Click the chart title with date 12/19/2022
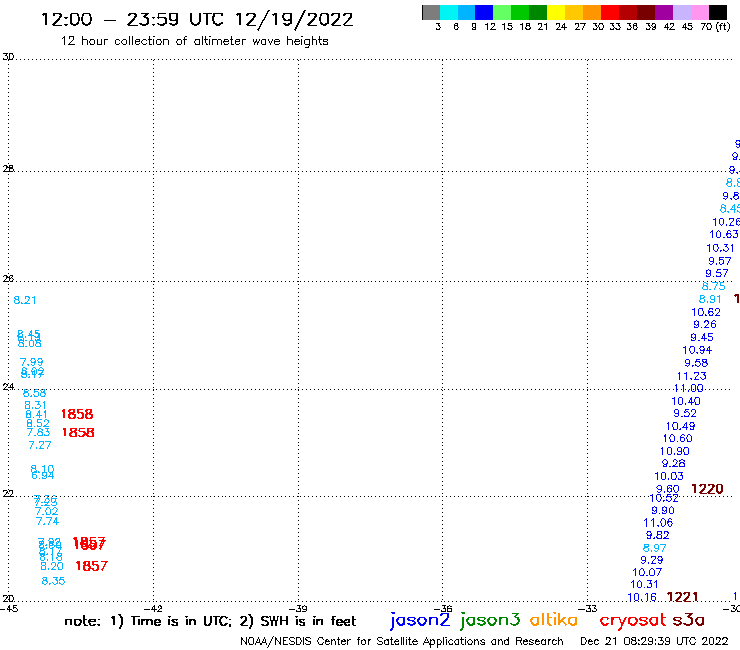Image resolution: width=740 pixels, height=650 pixels. pos(197,19)
